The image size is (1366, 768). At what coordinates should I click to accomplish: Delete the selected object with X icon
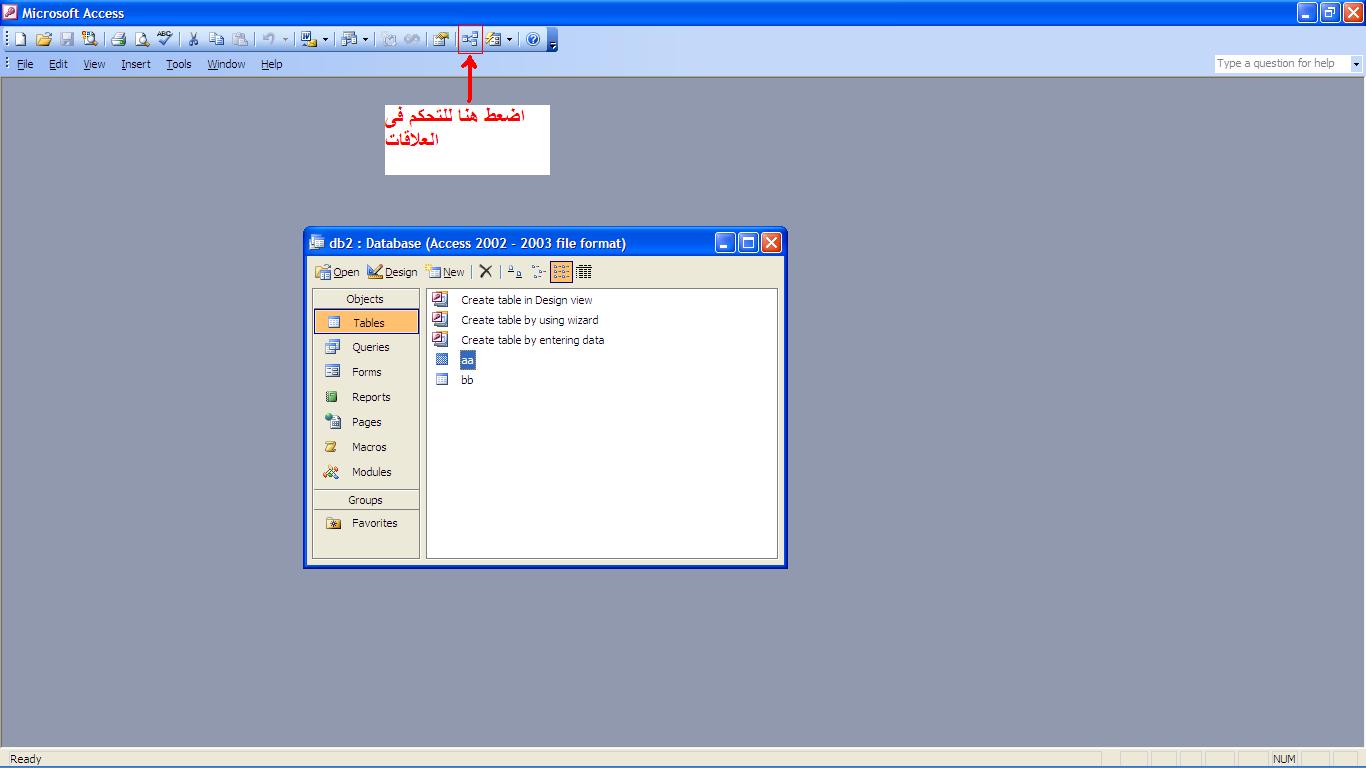(486, 271)
